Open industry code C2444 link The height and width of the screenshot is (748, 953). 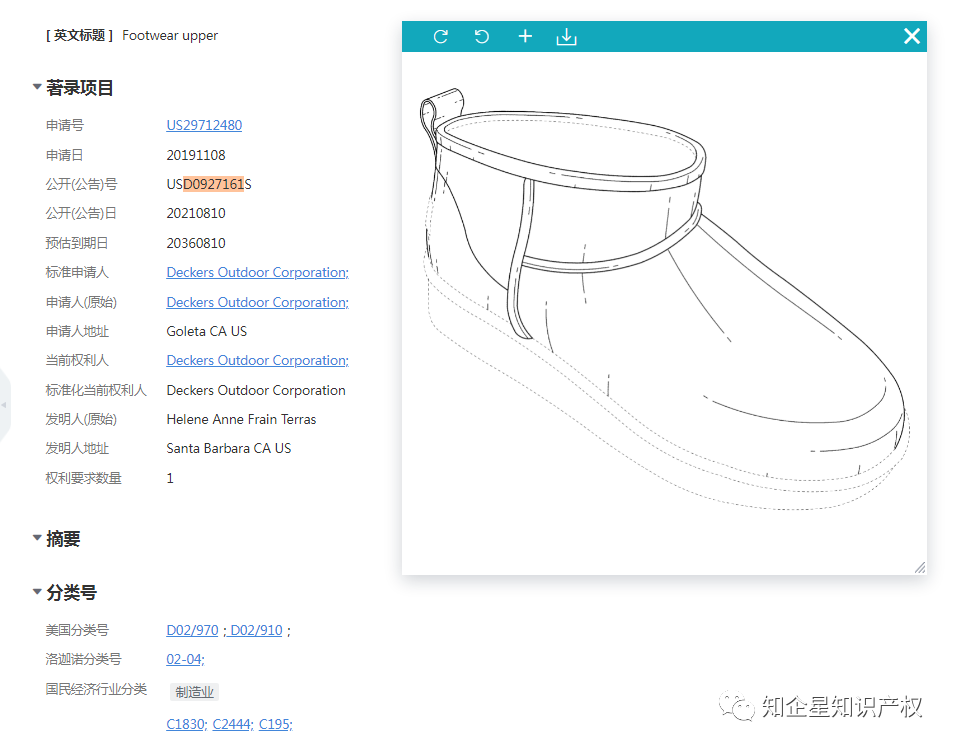click(x=233, y=724)
